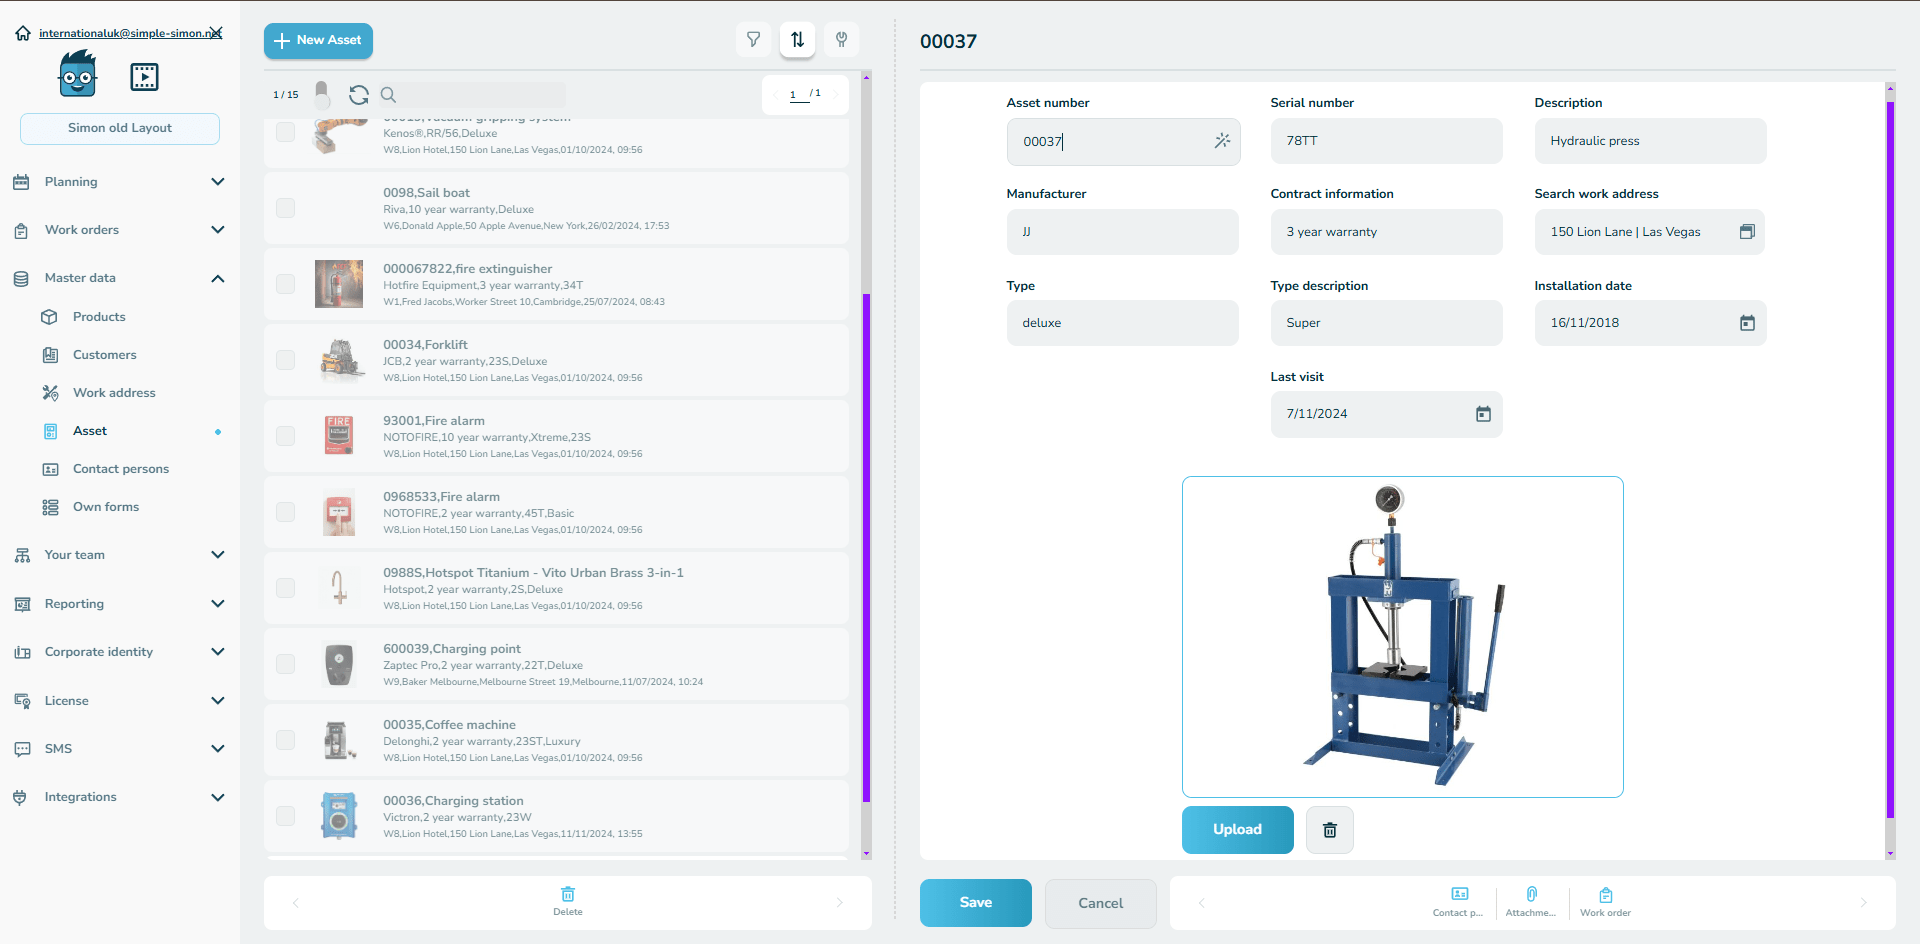Open the Simon mascot icon
This screenshot has height=944, width=1920.
click(x=78, y=76)
